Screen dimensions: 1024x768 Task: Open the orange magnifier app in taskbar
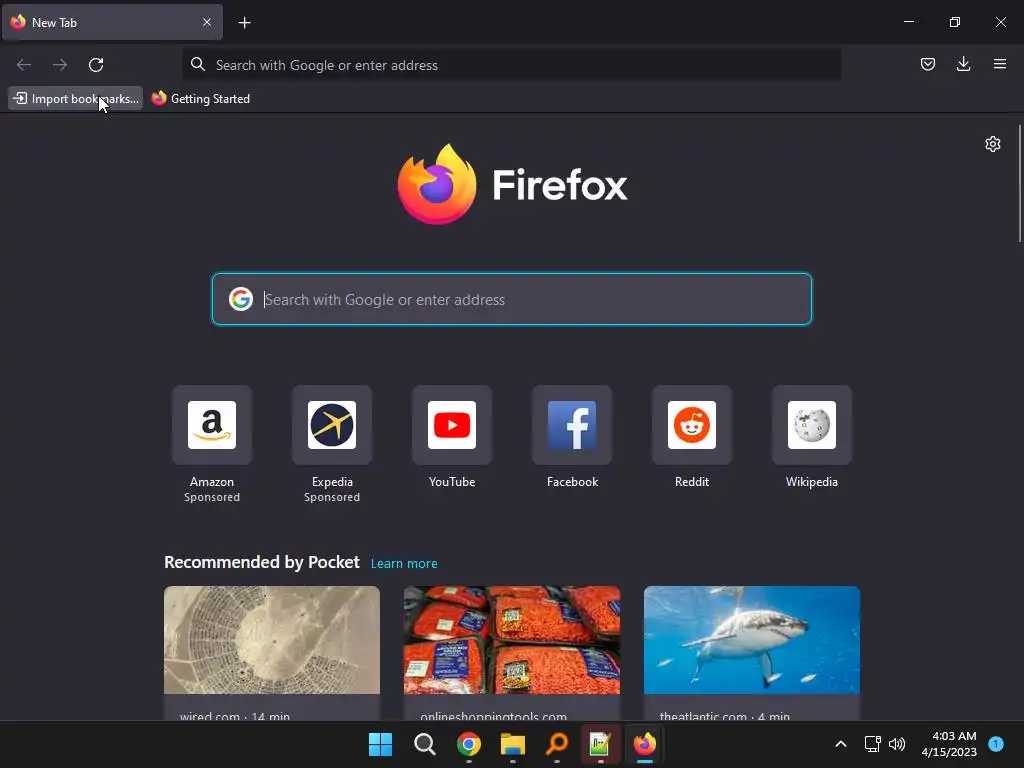pos(556,744)
